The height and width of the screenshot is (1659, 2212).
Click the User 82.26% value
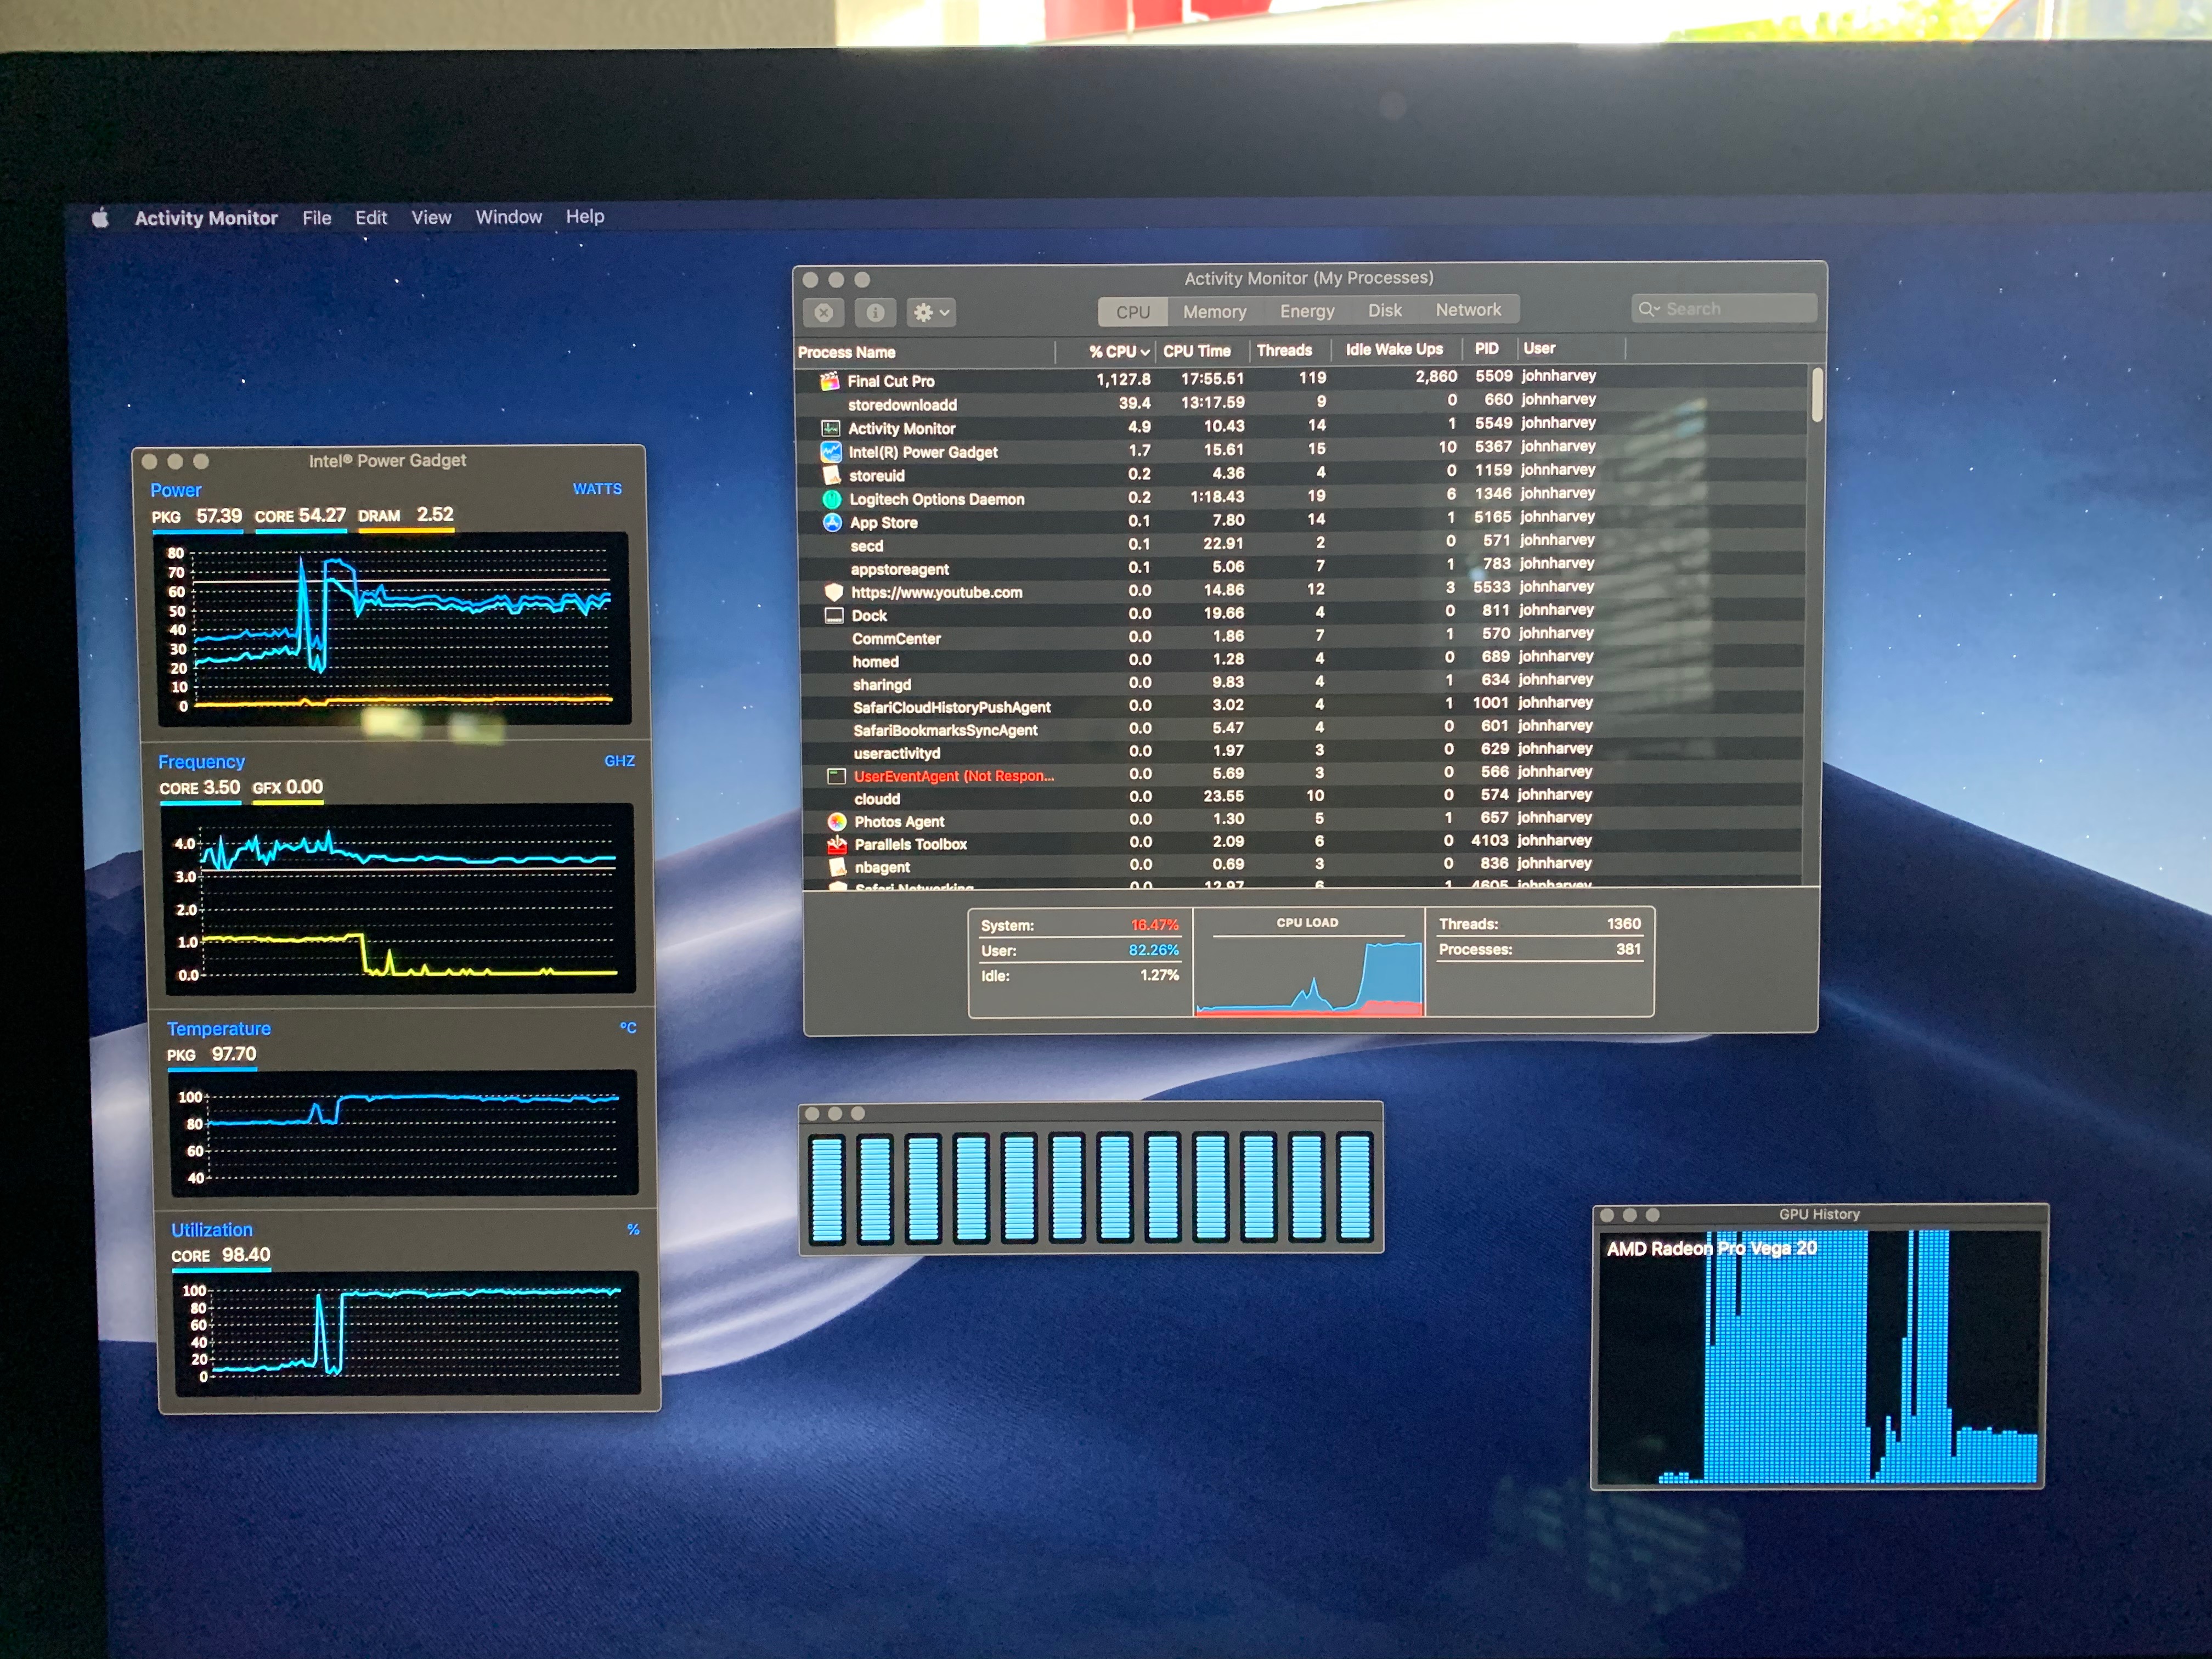[1154, 950]
